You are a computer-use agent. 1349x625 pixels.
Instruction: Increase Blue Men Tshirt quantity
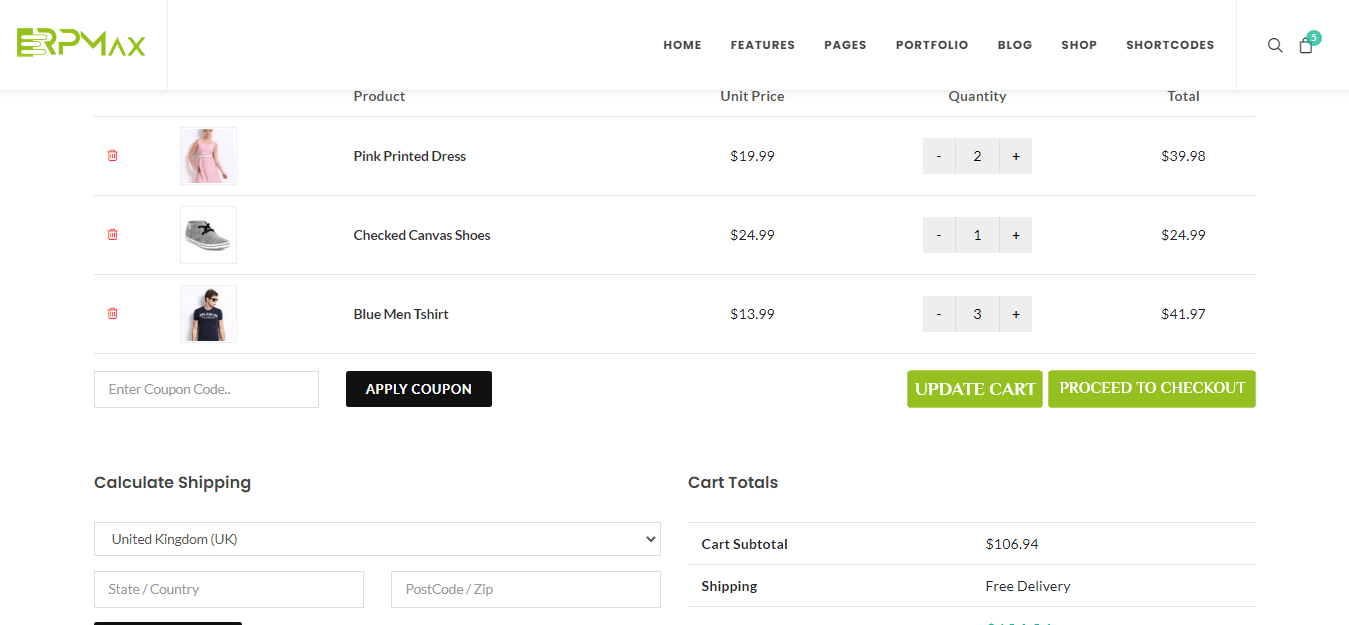pyautogui.click(x=1015, y=314)
